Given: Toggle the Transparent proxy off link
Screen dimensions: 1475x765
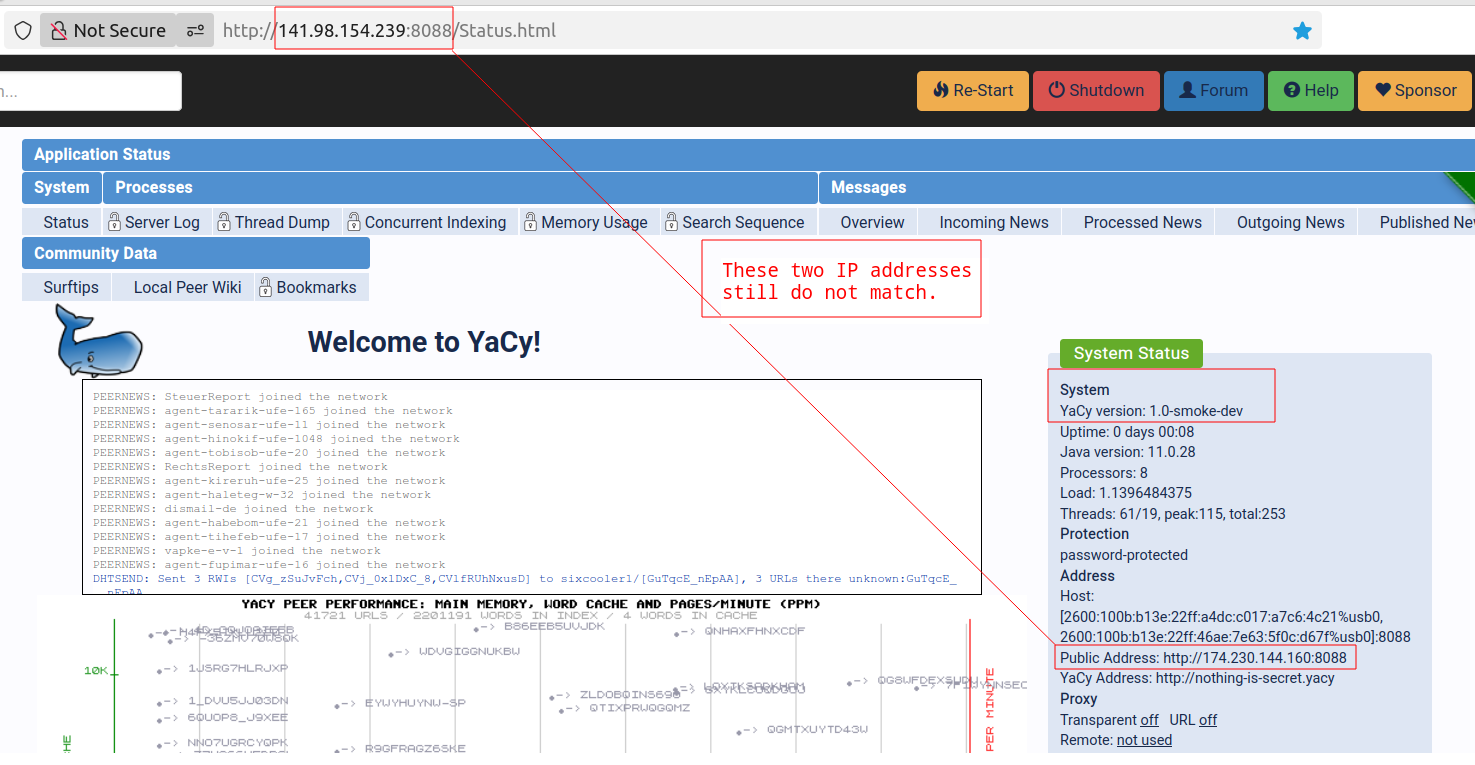Looking at the screenshot, I should point(1149,720).
